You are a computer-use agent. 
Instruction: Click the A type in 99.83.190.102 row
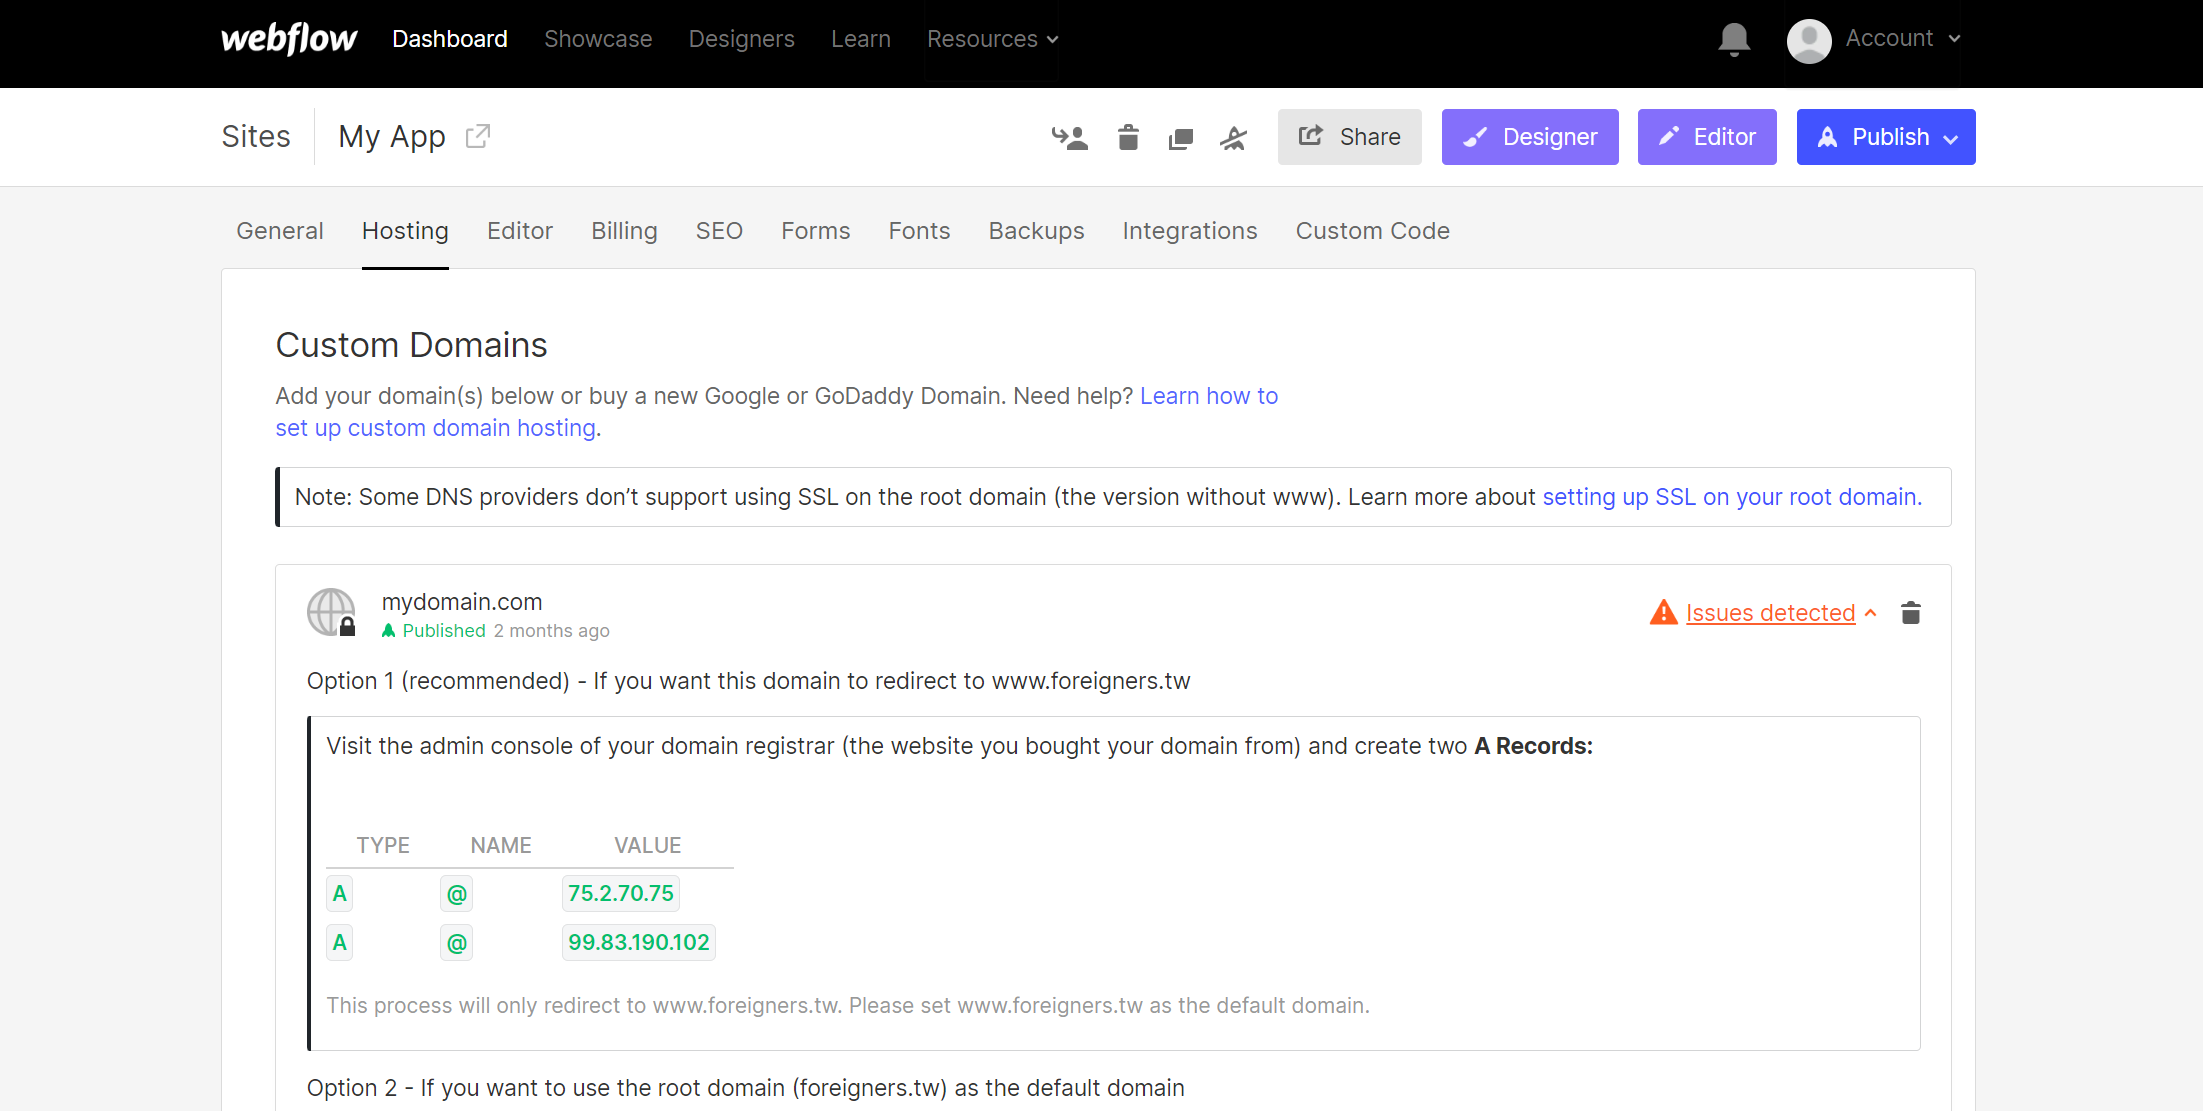pos(340,942)
